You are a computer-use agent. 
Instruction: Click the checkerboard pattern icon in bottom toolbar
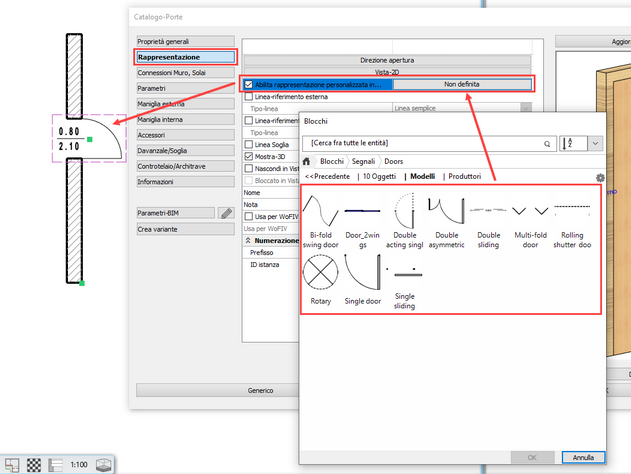coord(34,465)
